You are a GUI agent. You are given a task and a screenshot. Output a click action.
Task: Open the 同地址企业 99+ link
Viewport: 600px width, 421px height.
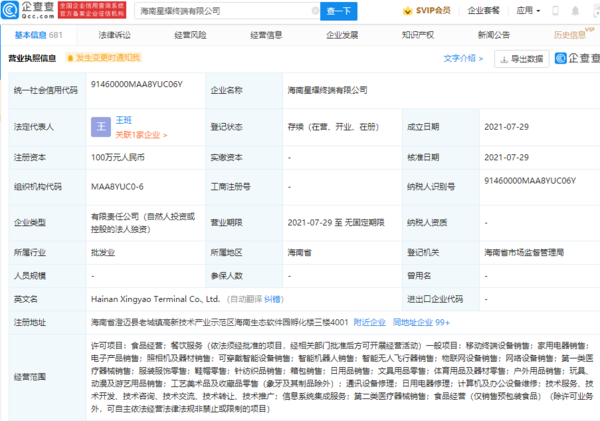tap(421, 322)
